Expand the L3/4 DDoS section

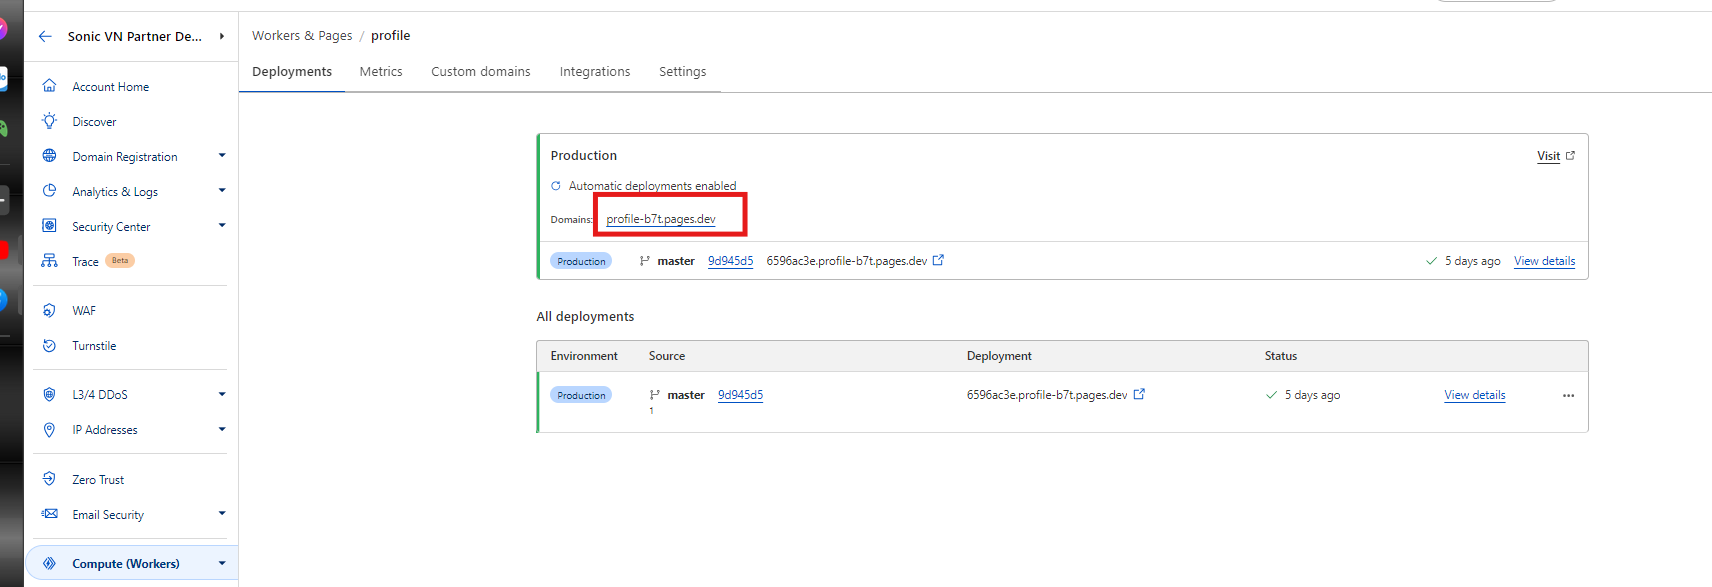222,394
